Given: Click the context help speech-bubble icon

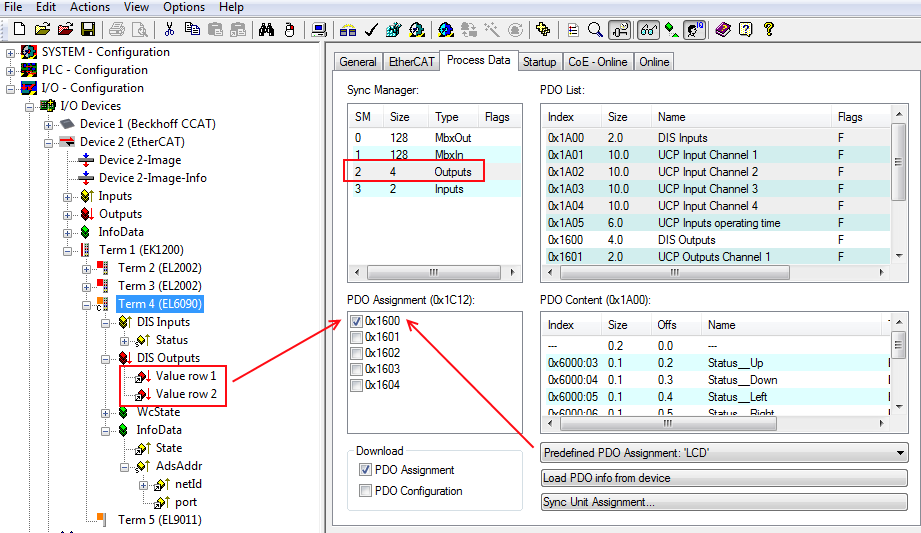Looking at the screenshot, I should [x=746, y=29].
